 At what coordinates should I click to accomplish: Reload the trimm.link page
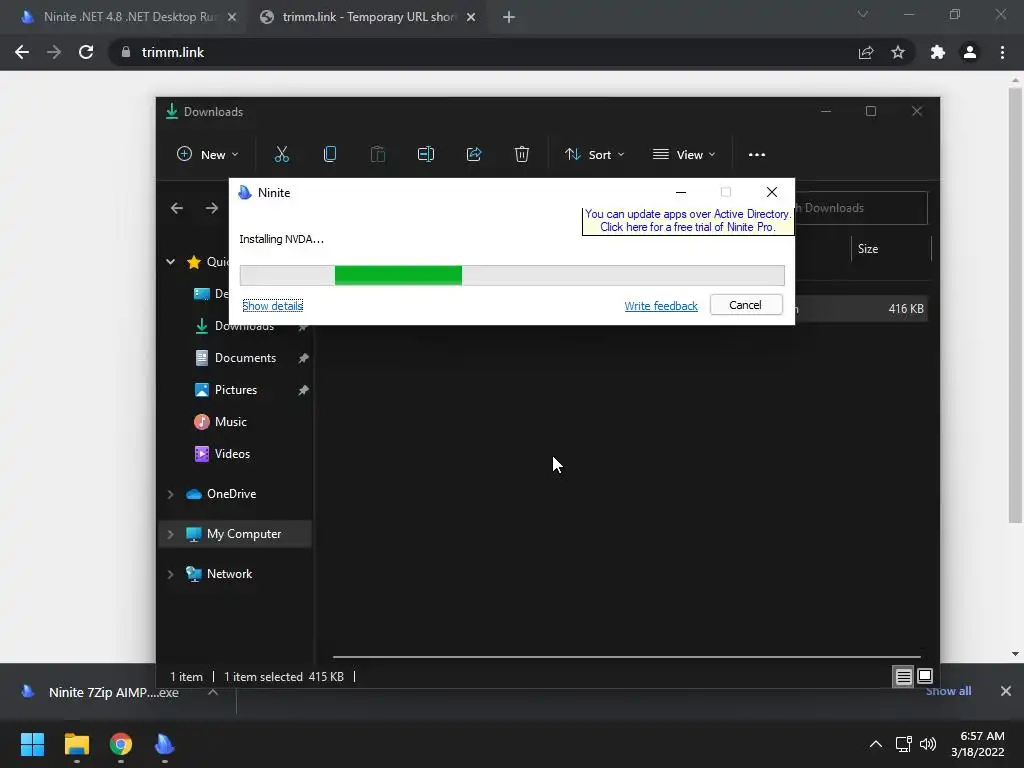click(x=86, y=52)
